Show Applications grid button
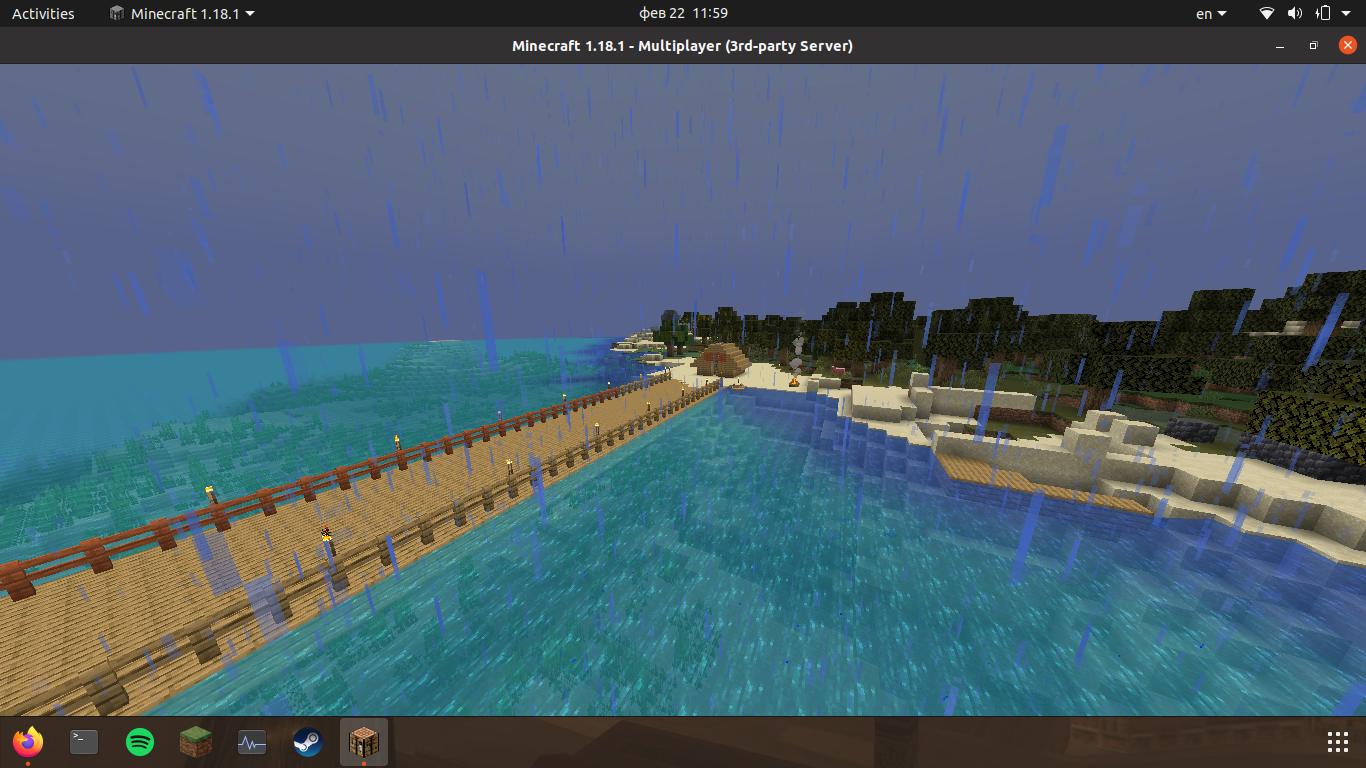Image resolution: width=1366 pixels, height=768 pixels. [x=1338, y=742]
